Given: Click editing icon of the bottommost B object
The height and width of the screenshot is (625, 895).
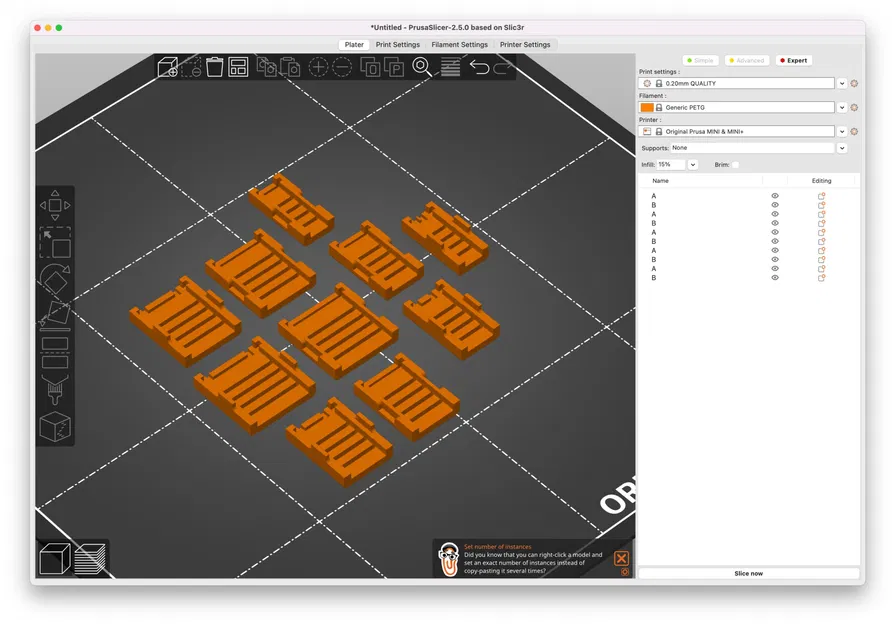Looking at the screenshot, I should click(821, 278).
